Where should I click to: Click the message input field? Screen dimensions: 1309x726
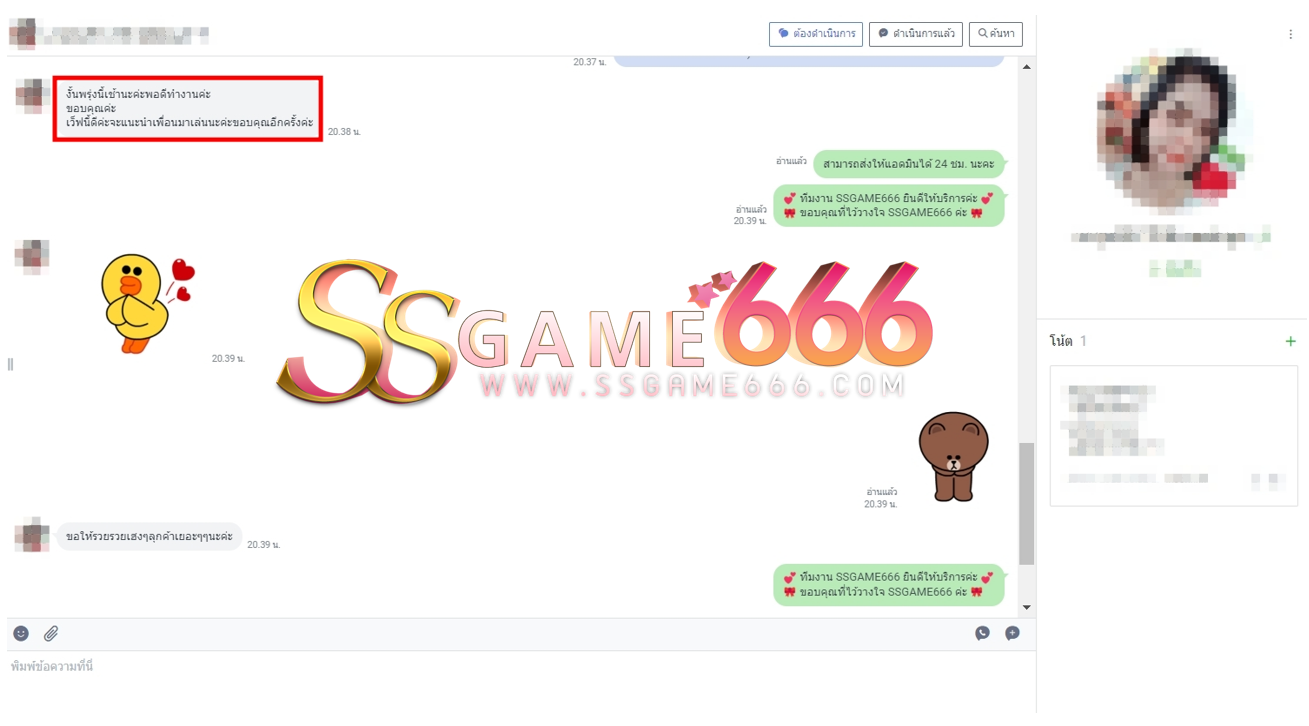click(x=520, y=683)
